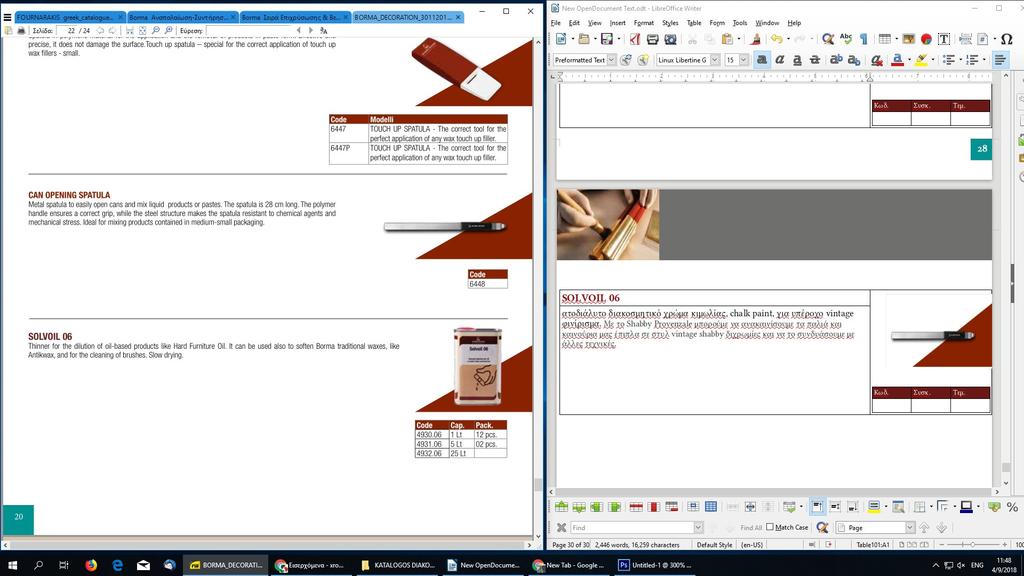Apply yellow highlighting color

(921, 60)
